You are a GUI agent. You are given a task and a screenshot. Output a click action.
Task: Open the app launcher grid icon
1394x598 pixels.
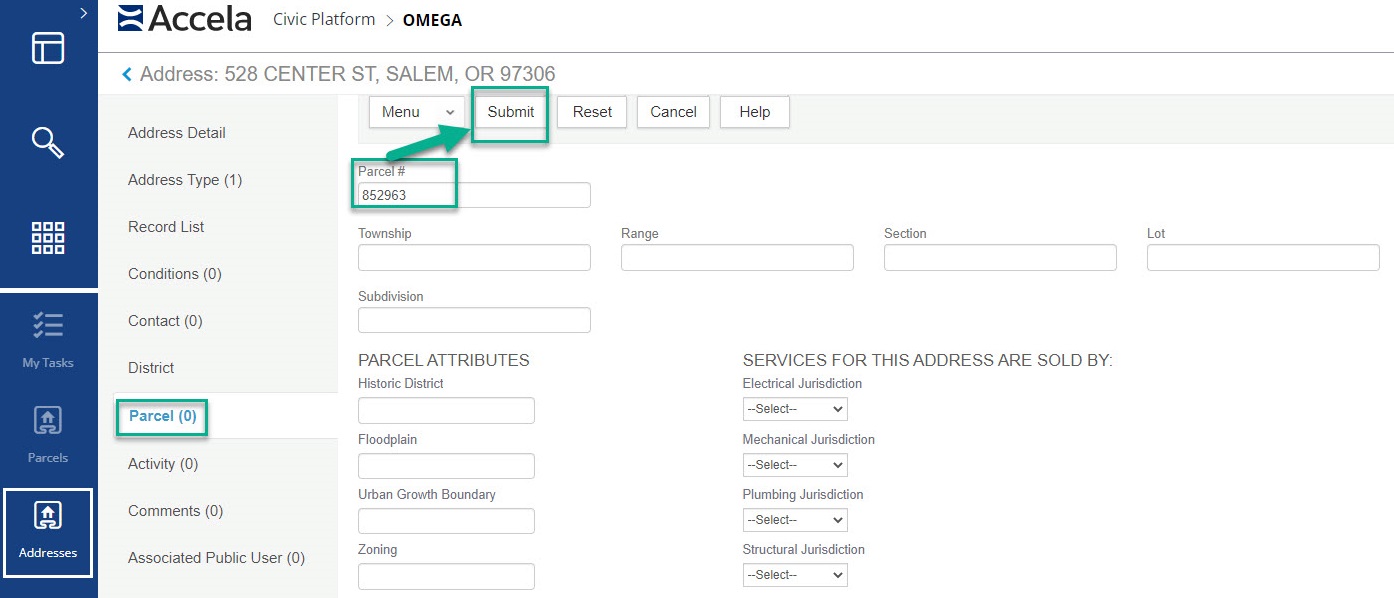(48, 237)
